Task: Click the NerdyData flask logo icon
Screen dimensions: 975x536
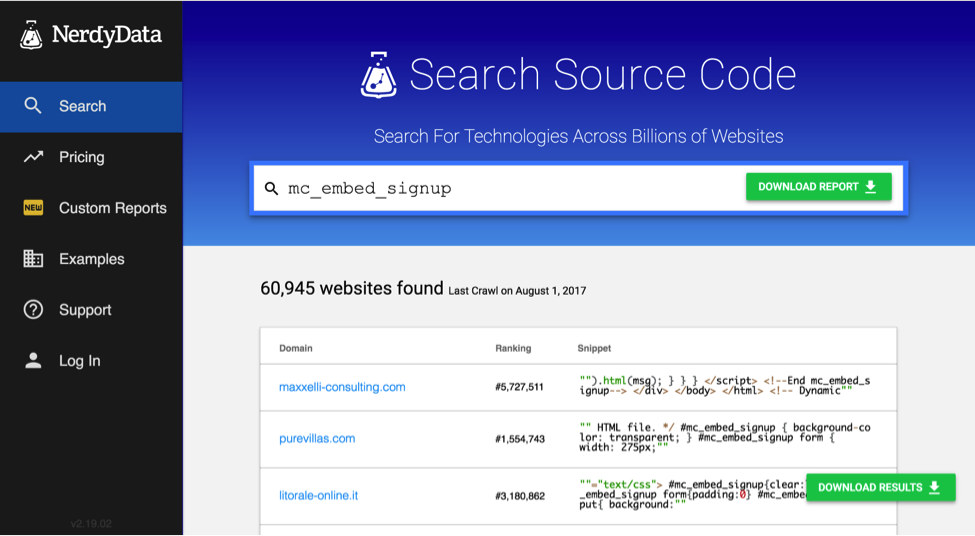Action: point(30,35)
